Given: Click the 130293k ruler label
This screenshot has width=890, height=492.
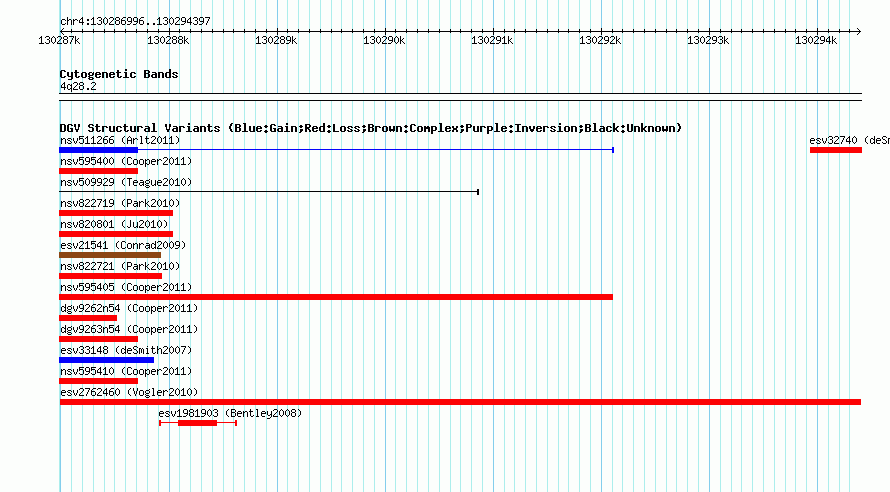Looking at the screenshot, I should tap(708, 40).
